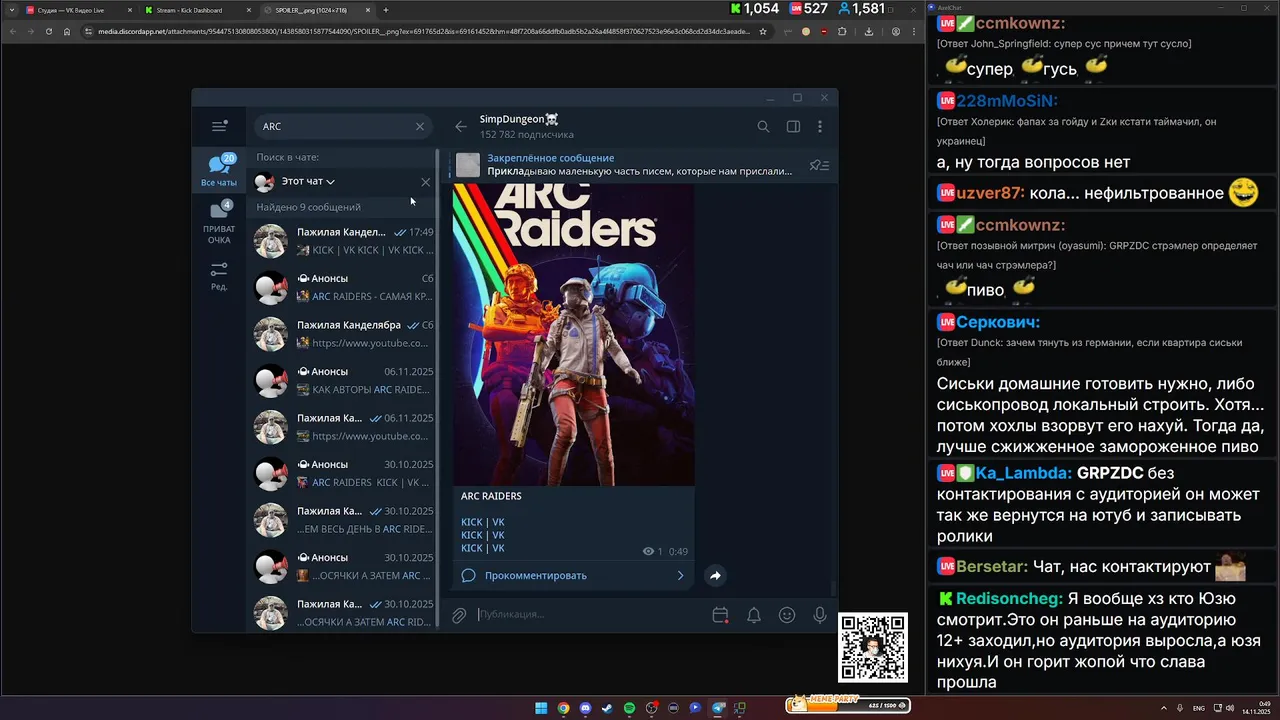
Task: Open the emoji picker
Action: click(x=787, y=615)
